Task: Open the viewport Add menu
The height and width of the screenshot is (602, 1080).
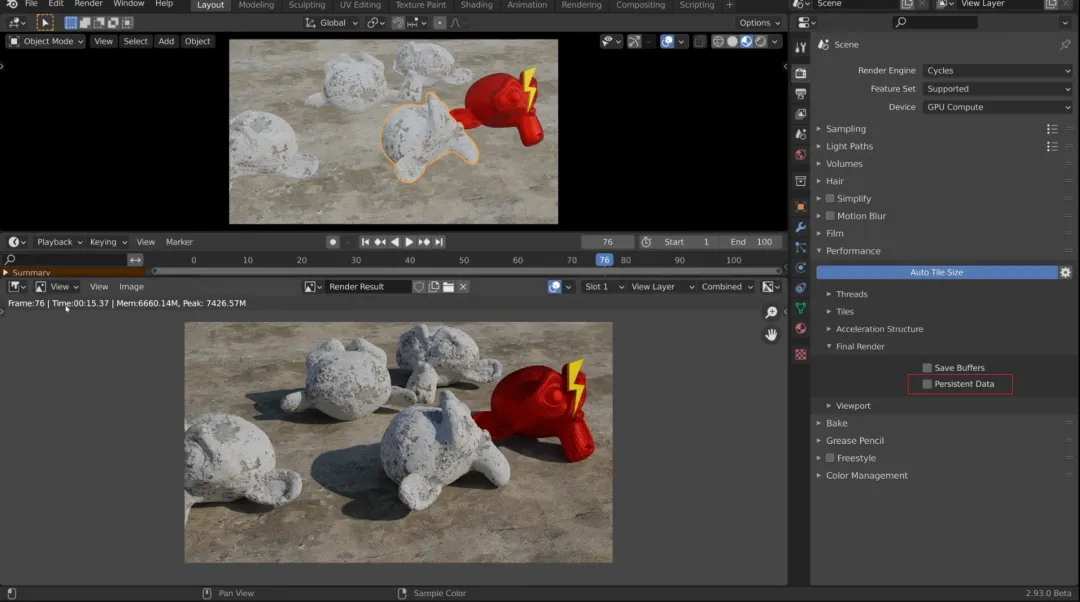Action: click(166, 41)
